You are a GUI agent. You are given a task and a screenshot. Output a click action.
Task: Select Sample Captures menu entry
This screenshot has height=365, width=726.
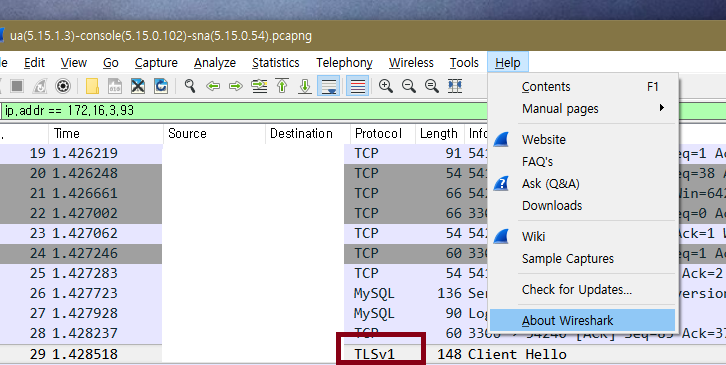click(x=583, y=258)
